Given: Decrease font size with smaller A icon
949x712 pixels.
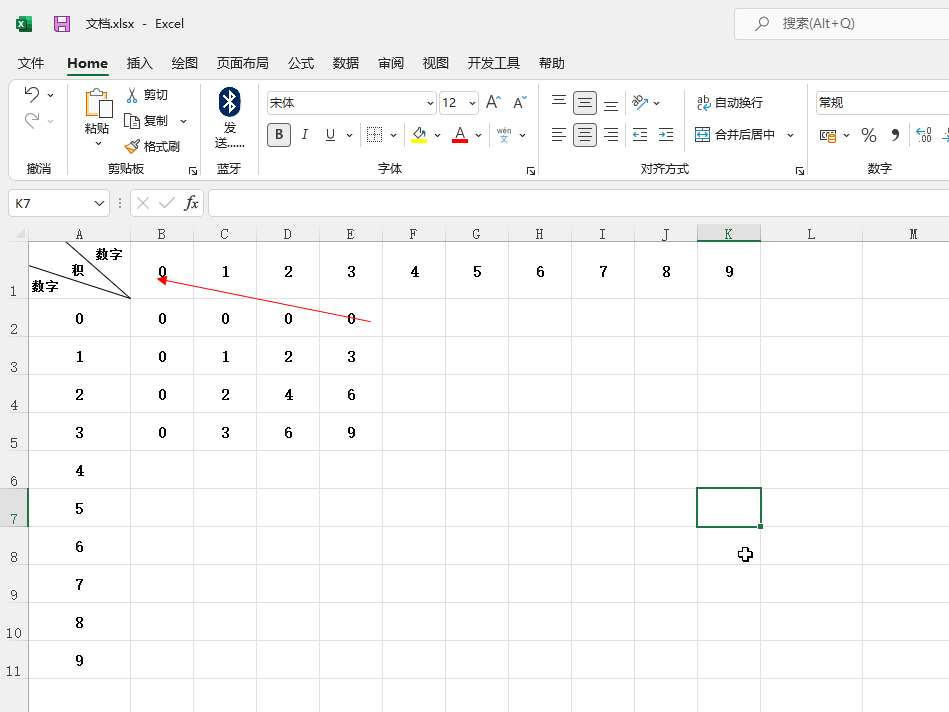Looking at the screenshot, I should [x=520, y=102].
